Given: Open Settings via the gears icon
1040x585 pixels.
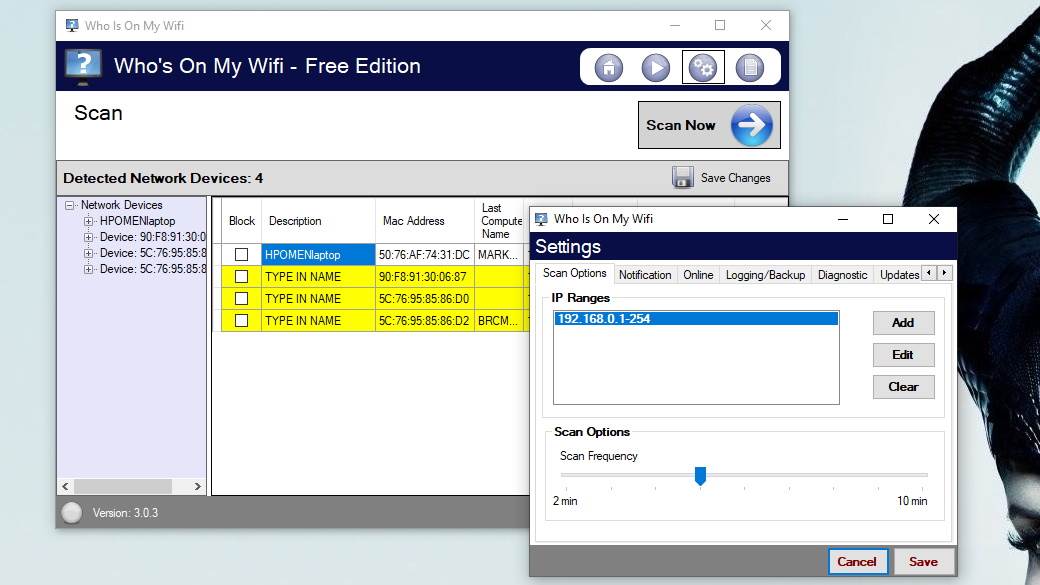Looking at the screenshot, I should point(703,66).
